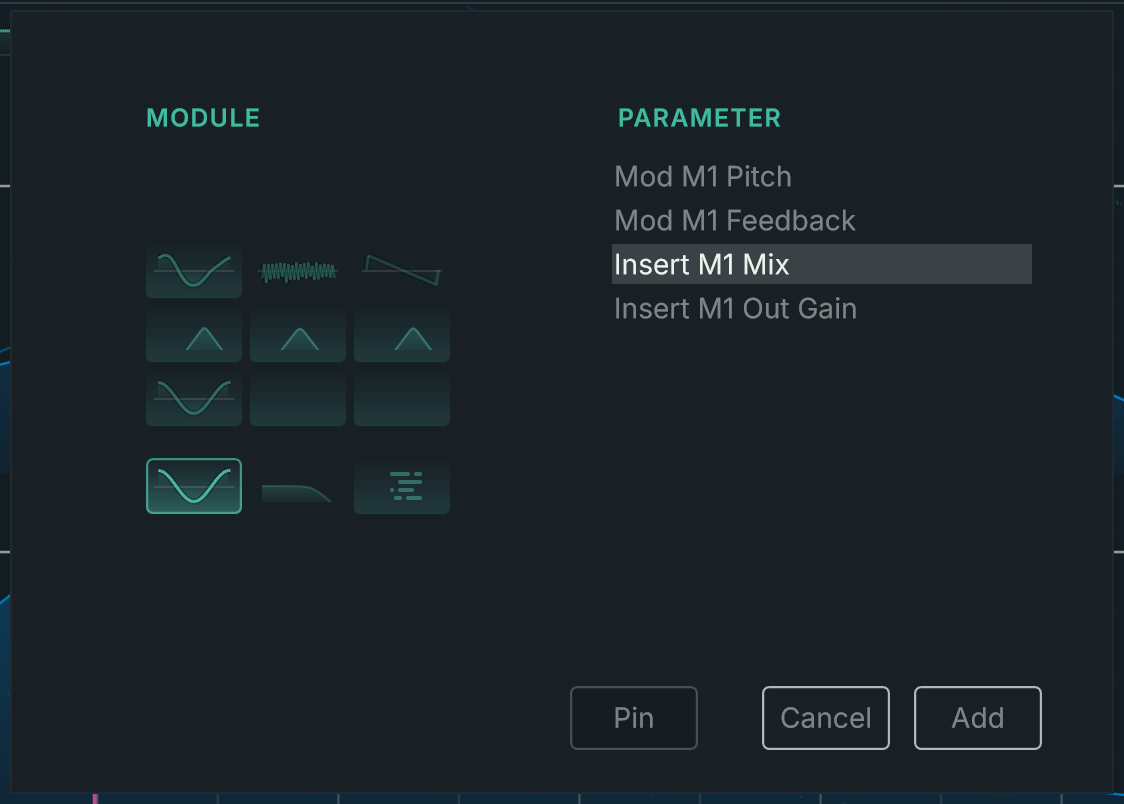
Task: Click the PARAMETER column heading
Action: tap(699, 118)
